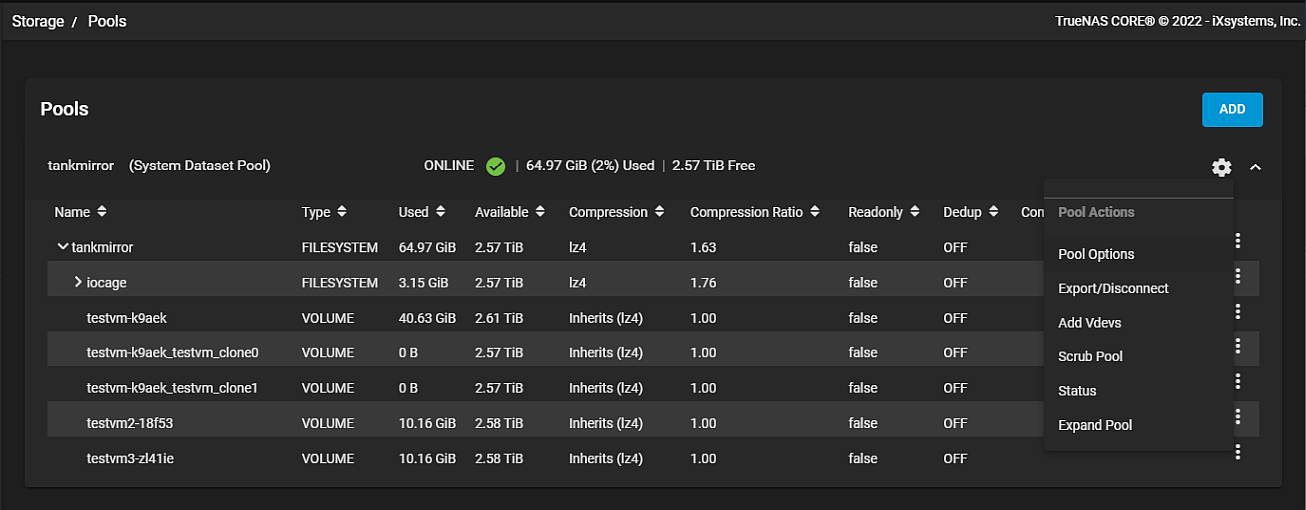Click the ADD pool button

pyautogui.click(x=1232, y=109)
